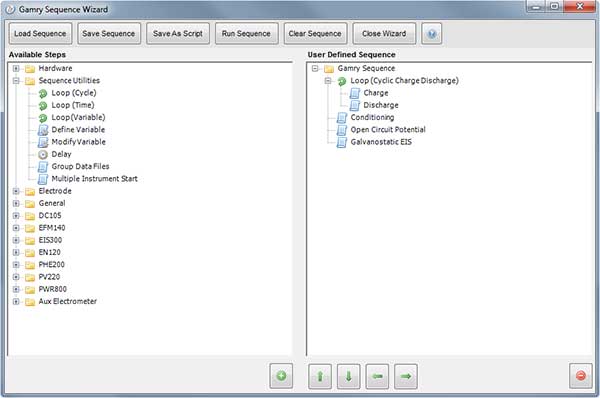600x398 pixels.
Task: Expand the PV220 folder node
Action: (16, 277)
